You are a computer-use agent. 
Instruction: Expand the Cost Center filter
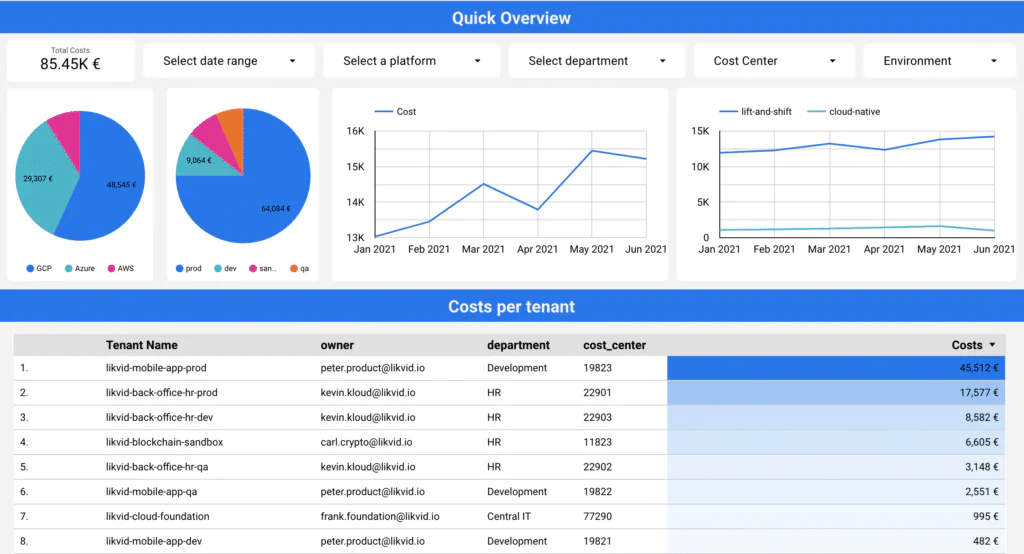774,61
